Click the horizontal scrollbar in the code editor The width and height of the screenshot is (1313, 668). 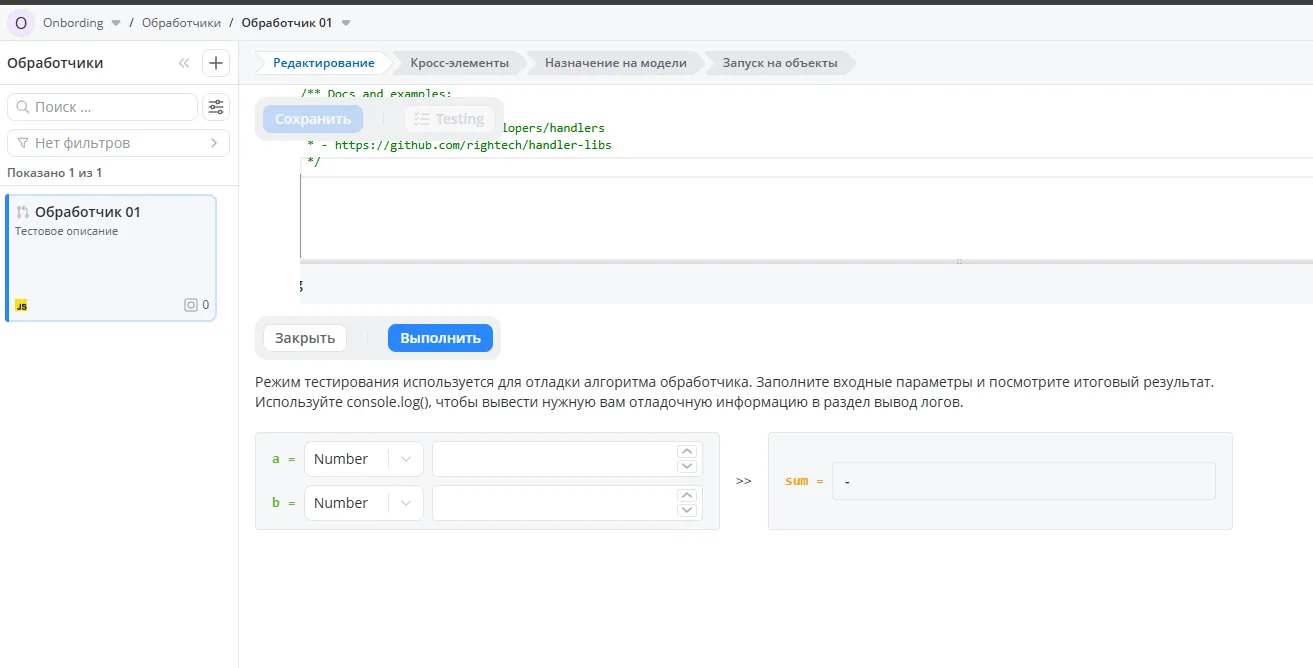point(957,260)
